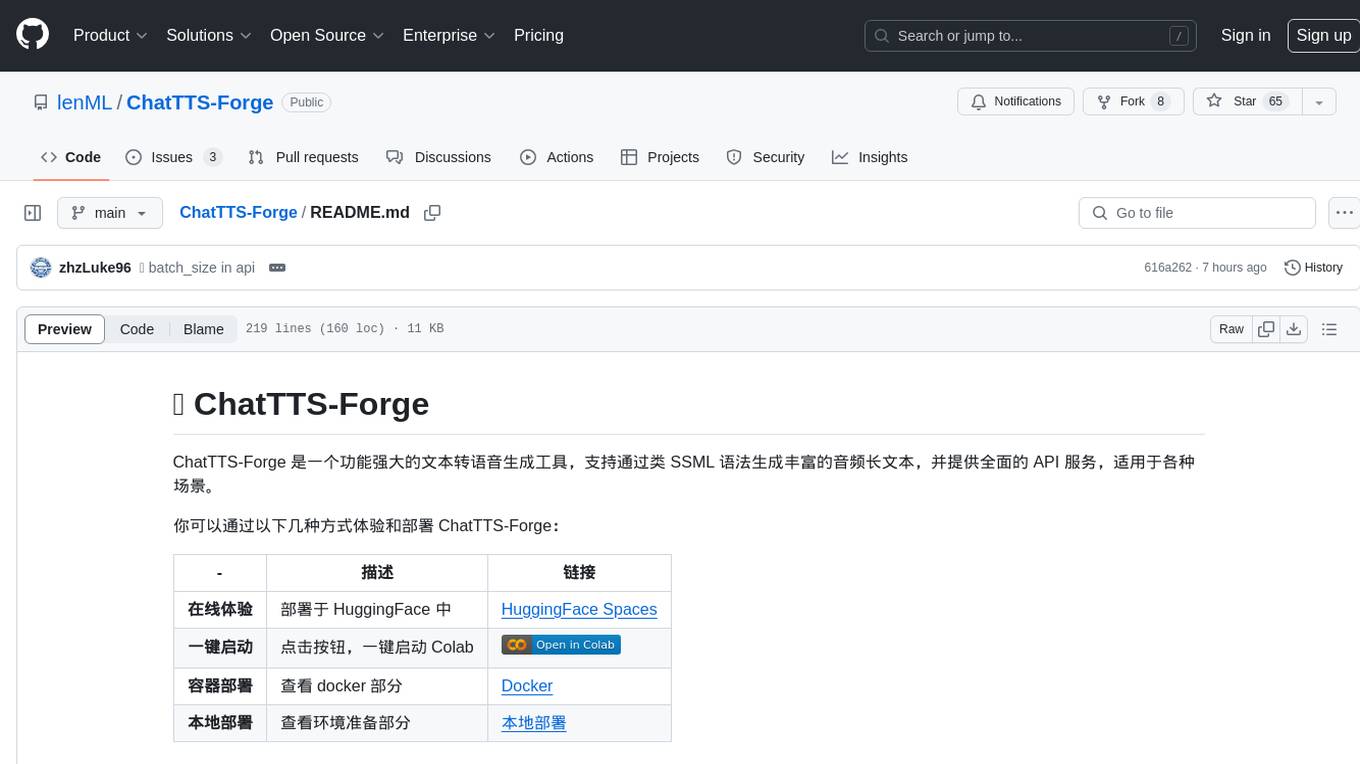
Task: Switch to the Code view
Action: point(137,329)
